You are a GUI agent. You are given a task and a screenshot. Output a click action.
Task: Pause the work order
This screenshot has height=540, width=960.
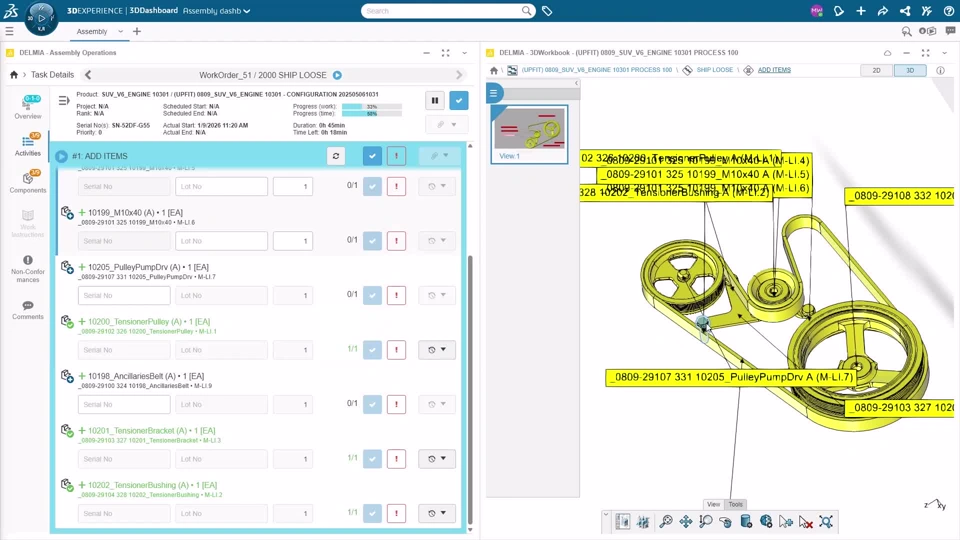click(435, 100)
